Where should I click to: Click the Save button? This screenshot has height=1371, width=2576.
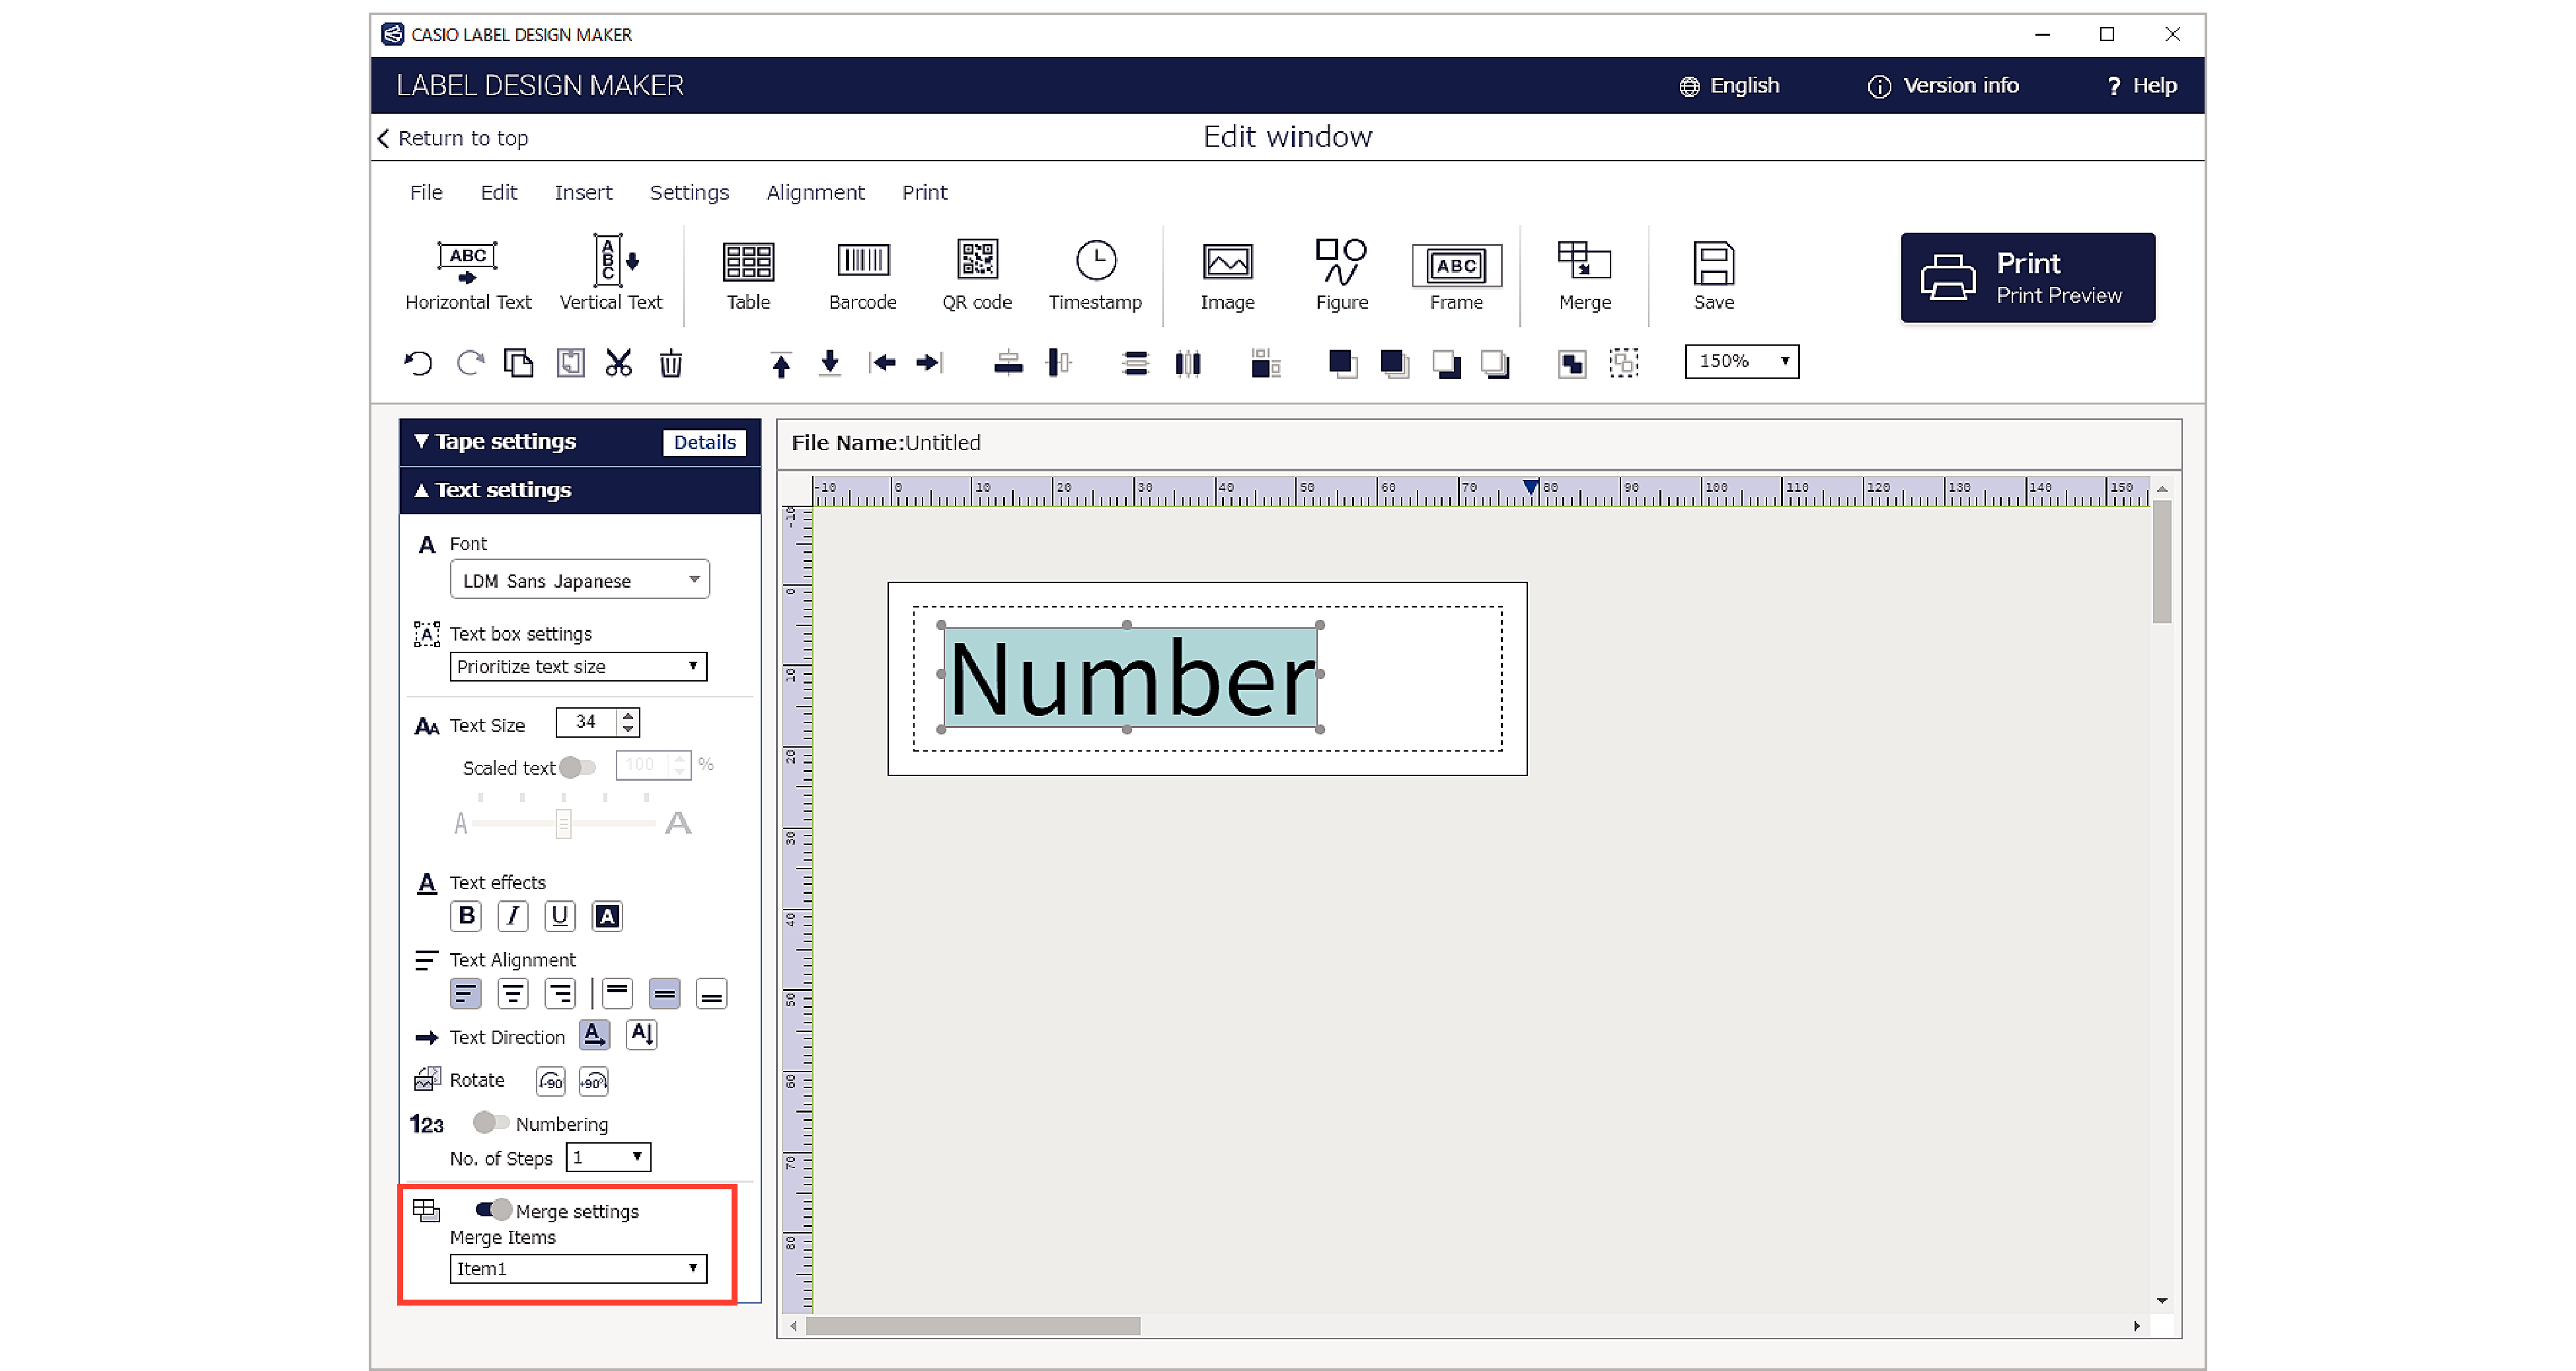[1712, 276]
